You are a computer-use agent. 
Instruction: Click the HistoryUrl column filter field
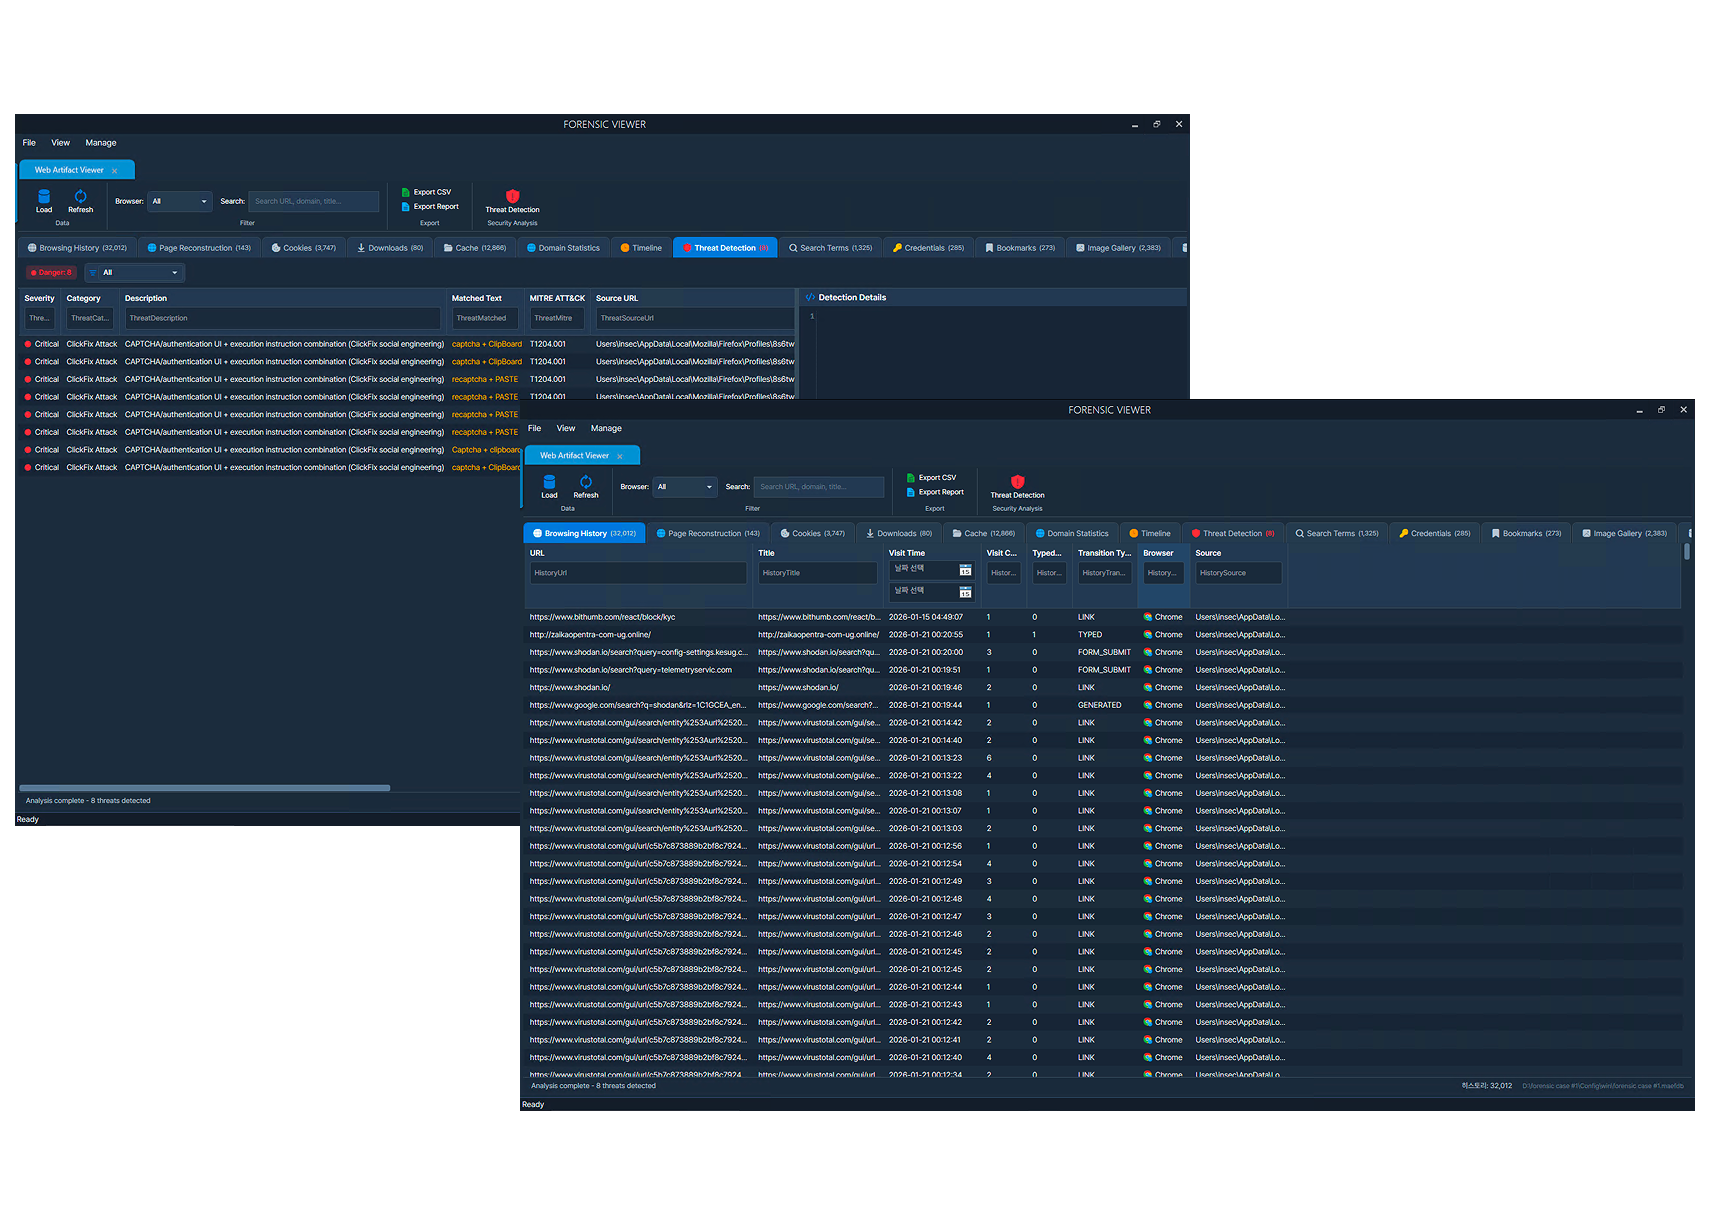[638, 573]
